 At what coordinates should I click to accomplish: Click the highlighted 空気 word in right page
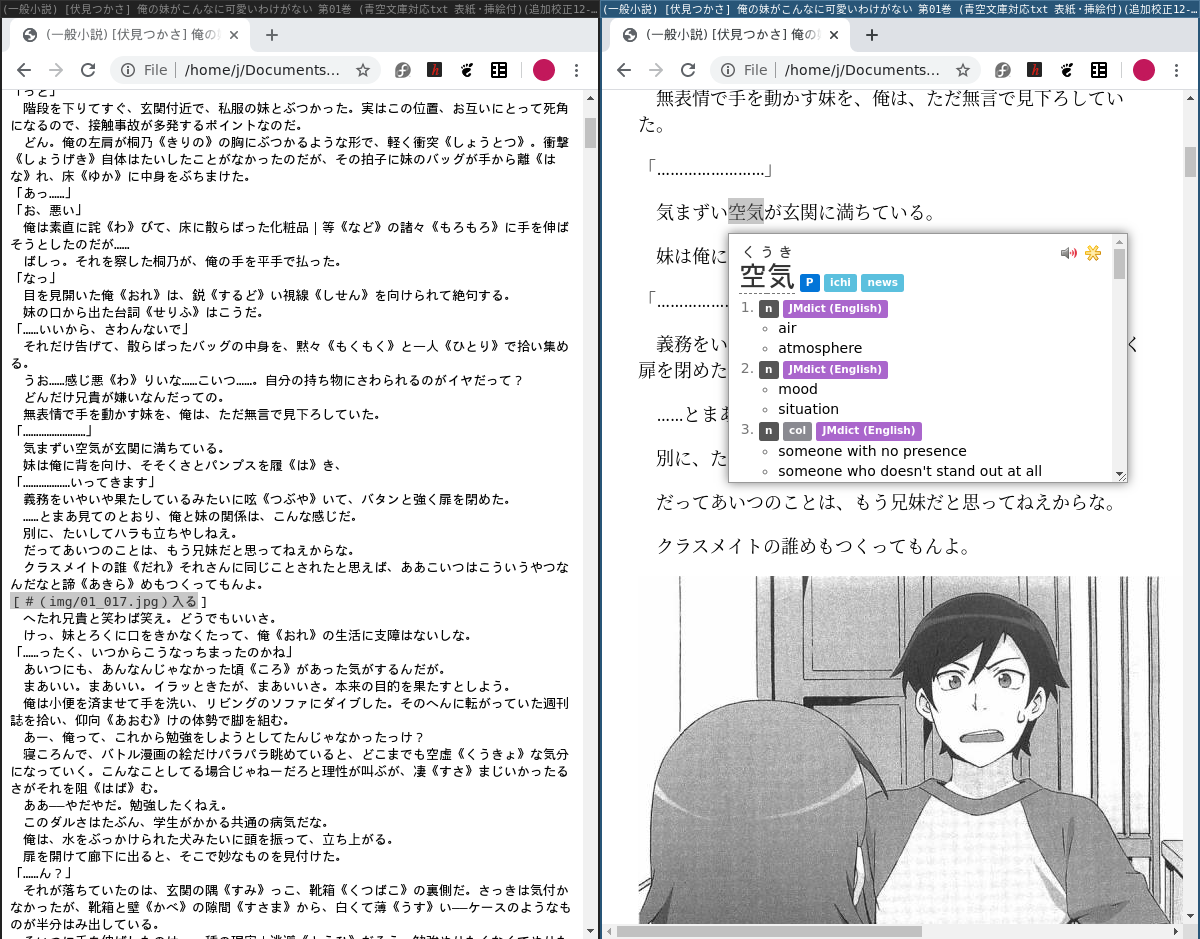(746, 212)
